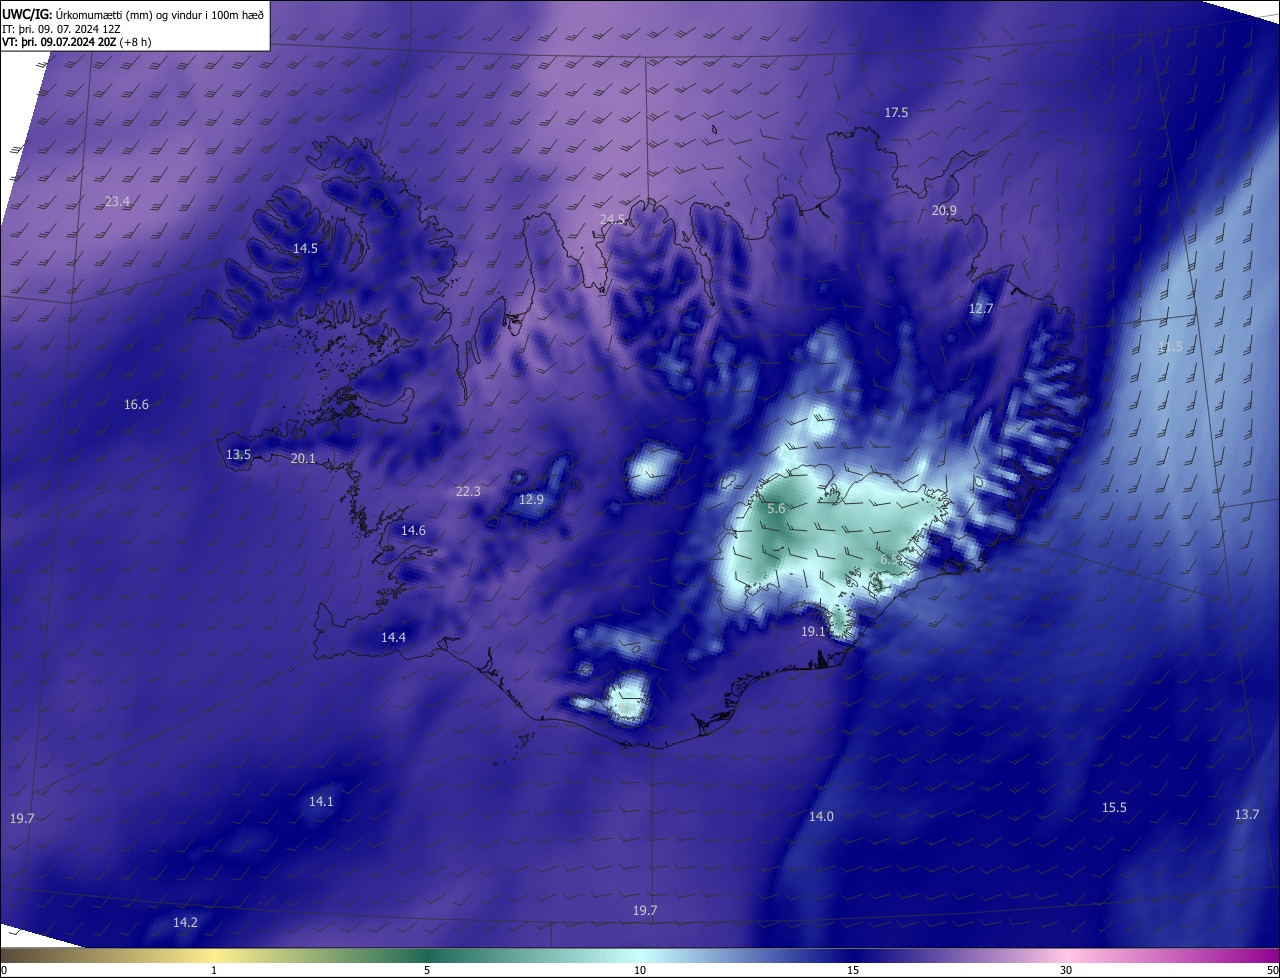Click the 'UWC/IG: Úrkomumætti (mm)' title line
Image resolution: width=1280 pixels, height=978 pixels.
132,13
